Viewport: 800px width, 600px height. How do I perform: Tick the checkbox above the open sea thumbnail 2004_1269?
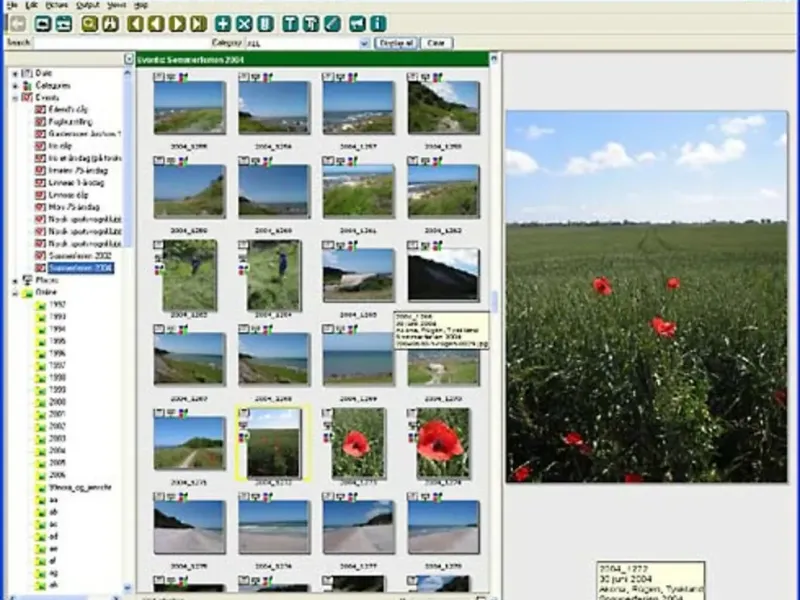point(328,329)
